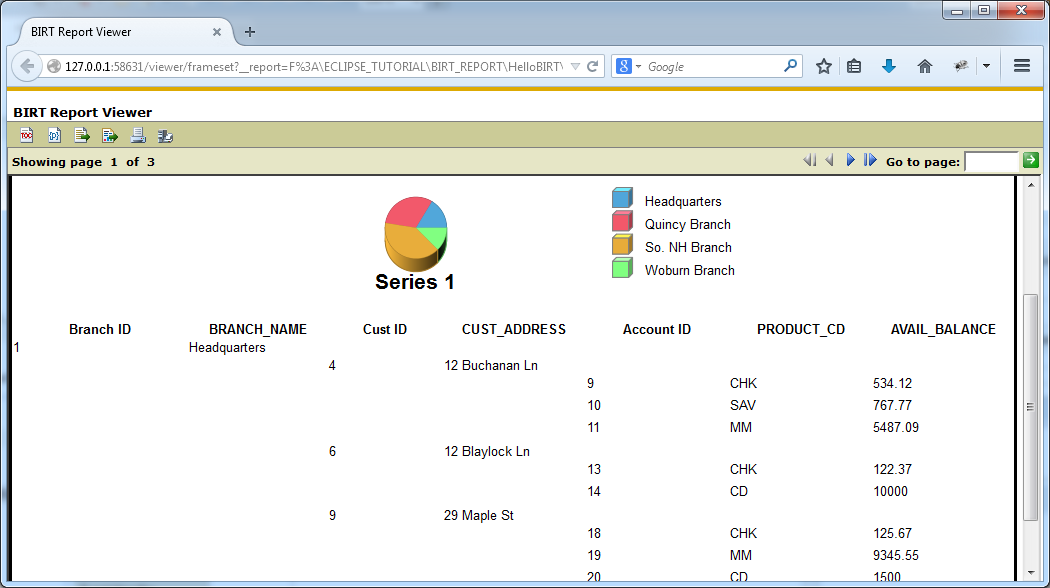Click the balance value 534.12
The image size is (1050, 588).
pyautogui.click(x=892, y=384)
